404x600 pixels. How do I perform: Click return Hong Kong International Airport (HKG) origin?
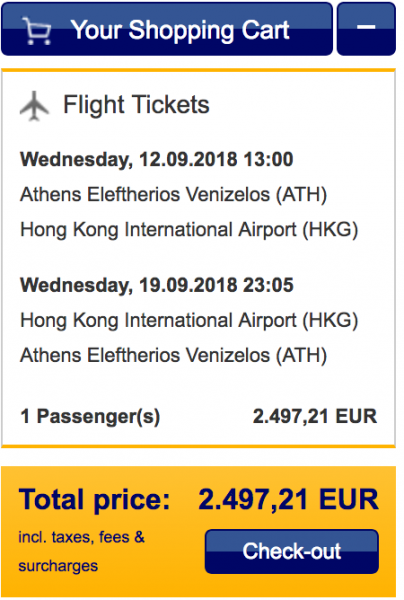click(x=189, y=320)
